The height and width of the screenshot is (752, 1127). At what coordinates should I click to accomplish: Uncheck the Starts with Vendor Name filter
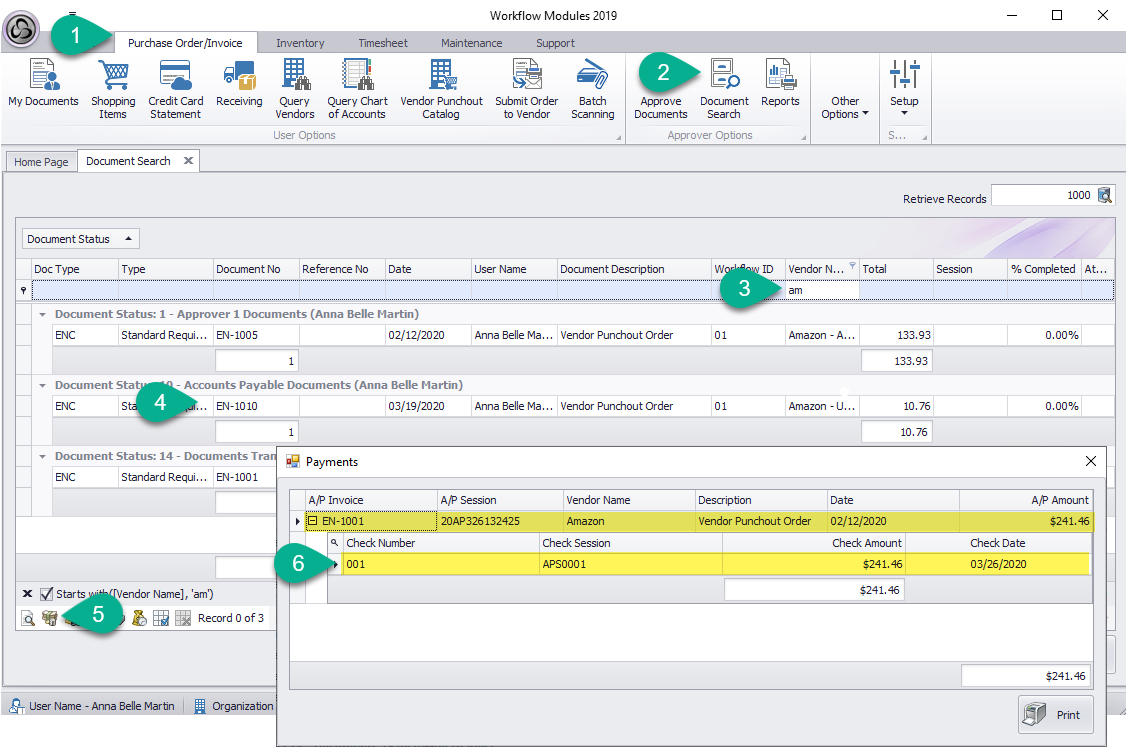click(46, 594)
